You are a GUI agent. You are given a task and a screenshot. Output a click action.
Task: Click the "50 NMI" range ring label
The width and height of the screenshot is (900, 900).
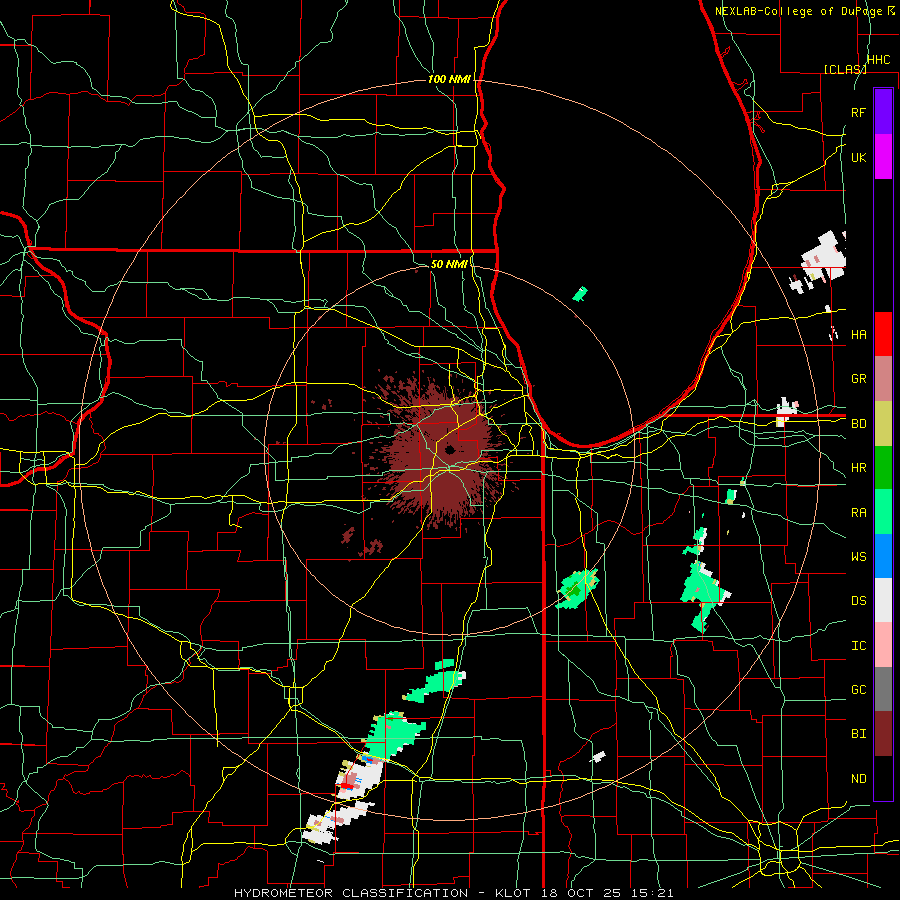point(449,264)
